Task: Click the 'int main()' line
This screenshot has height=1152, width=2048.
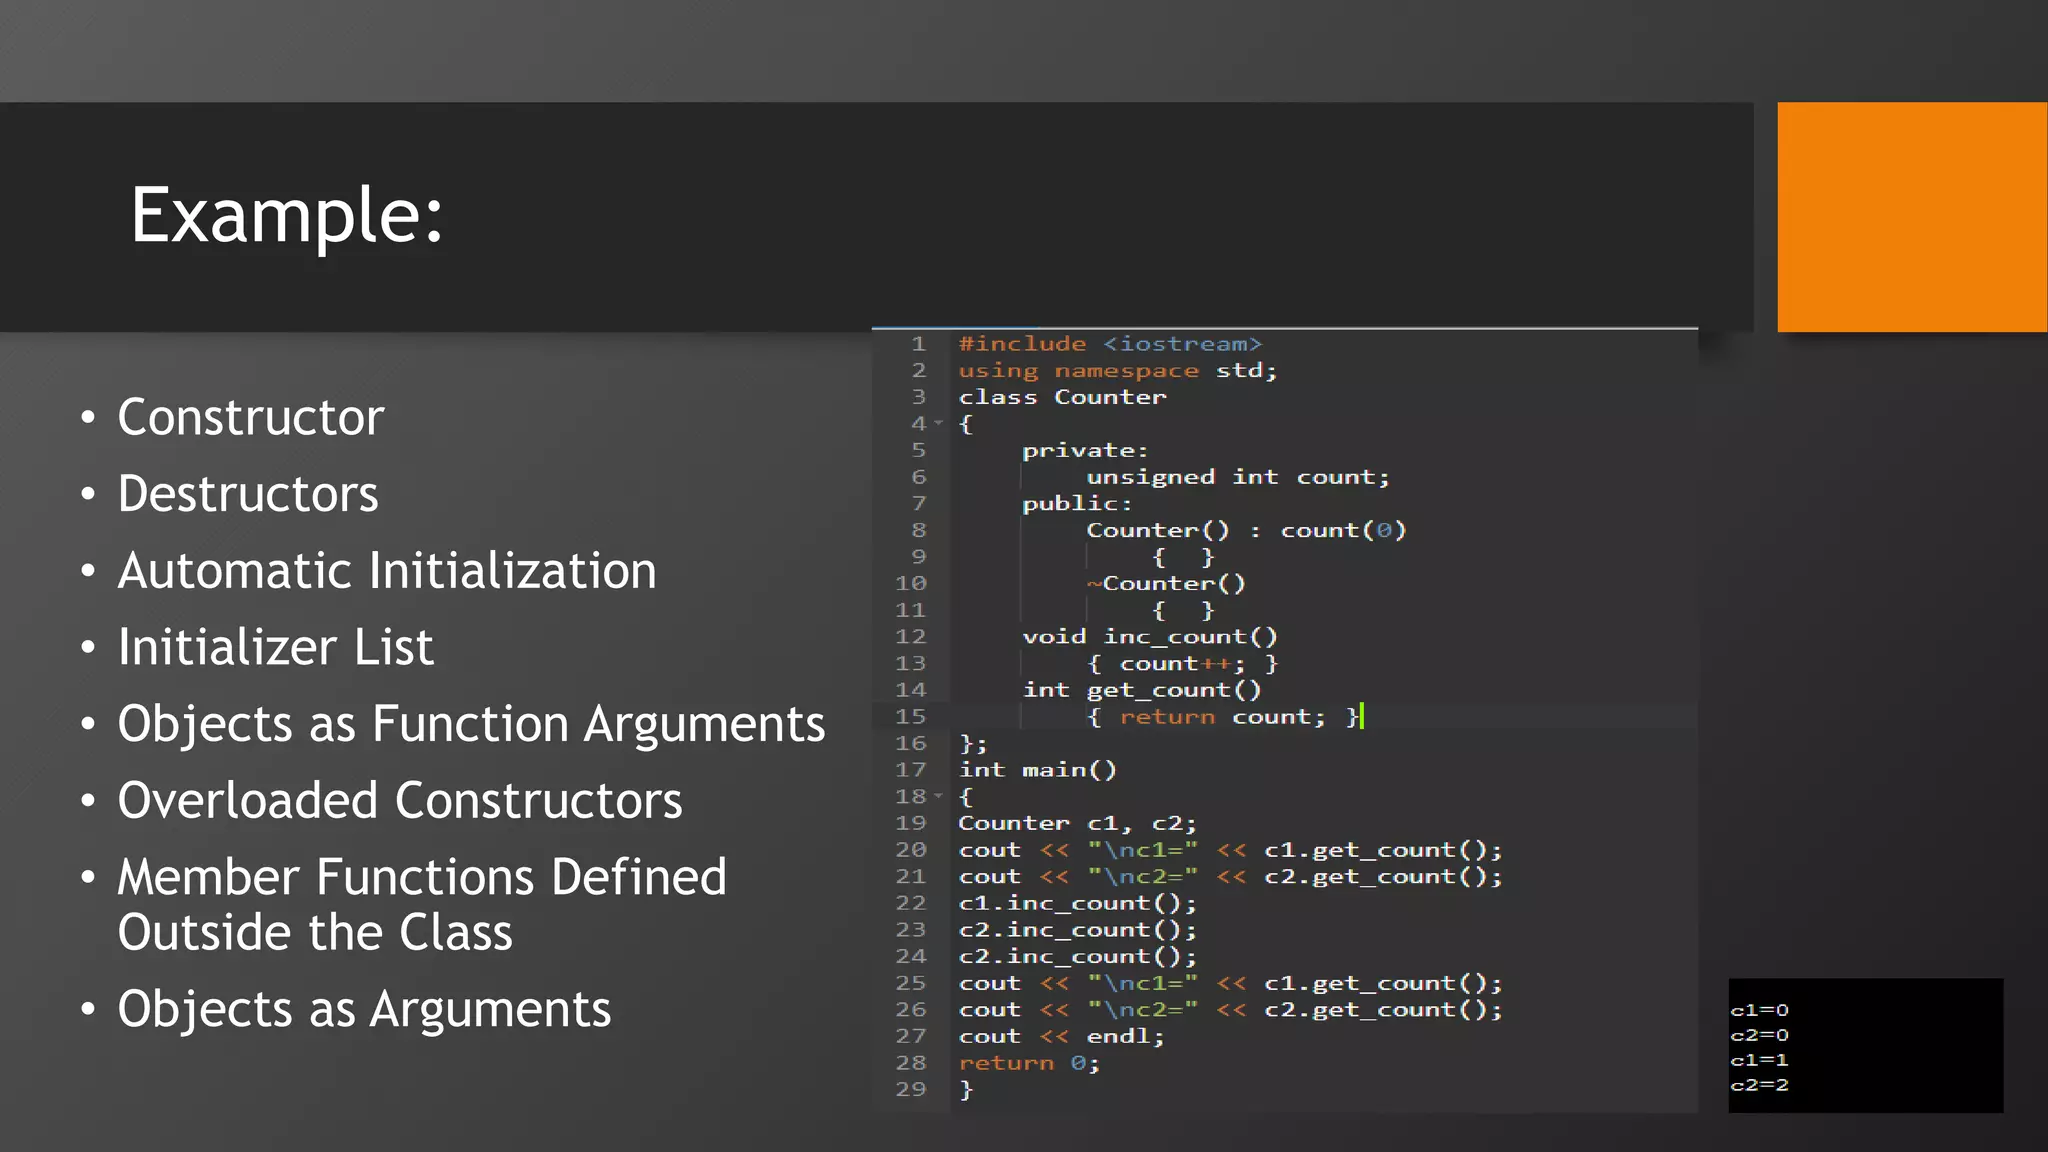Action: pos(1038,770)
